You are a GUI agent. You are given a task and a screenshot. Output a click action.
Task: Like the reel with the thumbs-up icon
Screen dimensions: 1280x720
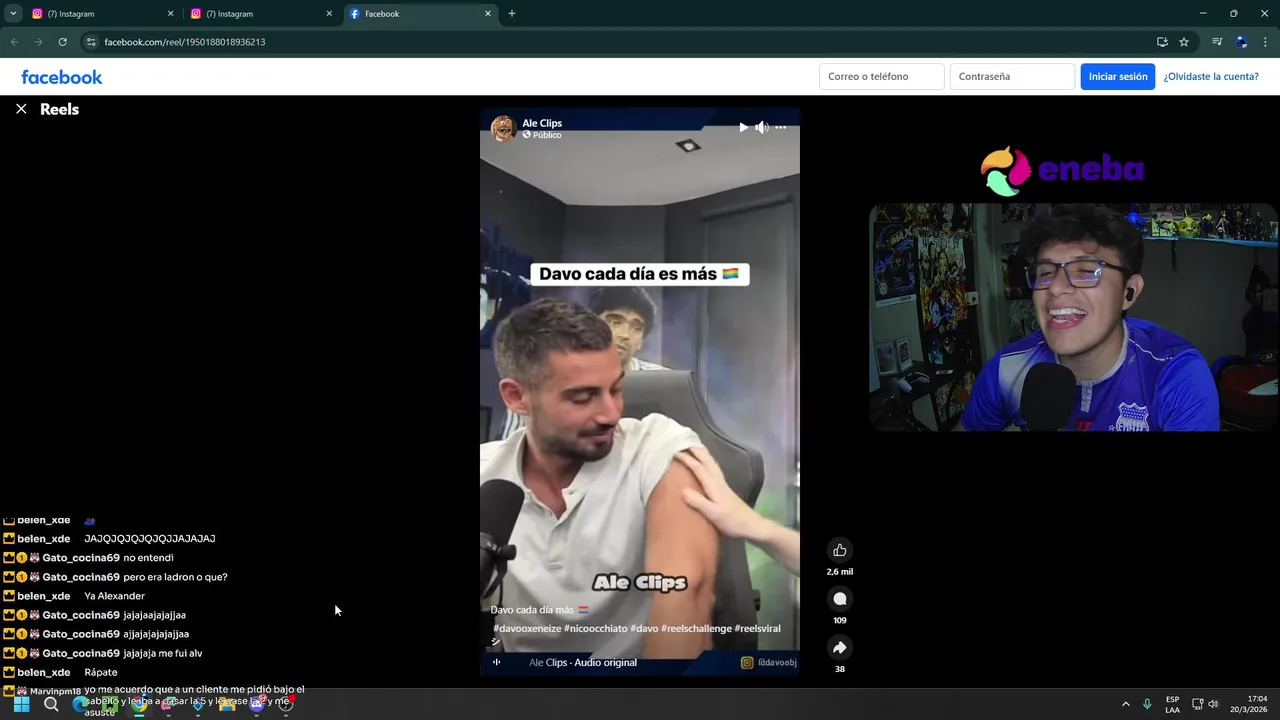tap(840, 550)
